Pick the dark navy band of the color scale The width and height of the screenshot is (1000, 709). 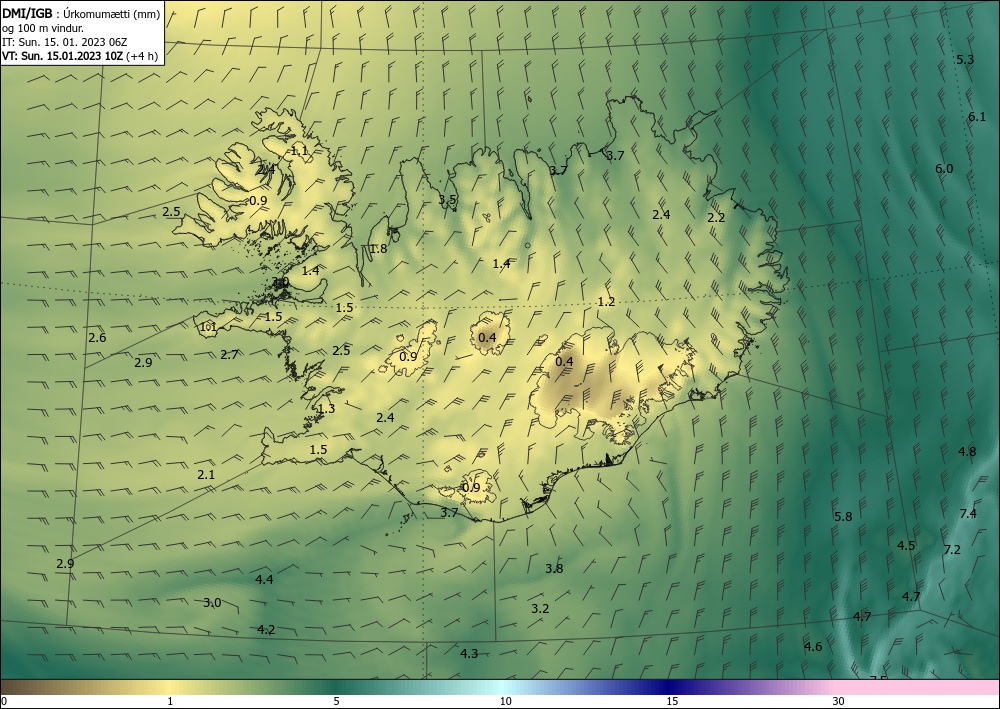[668, 687]
